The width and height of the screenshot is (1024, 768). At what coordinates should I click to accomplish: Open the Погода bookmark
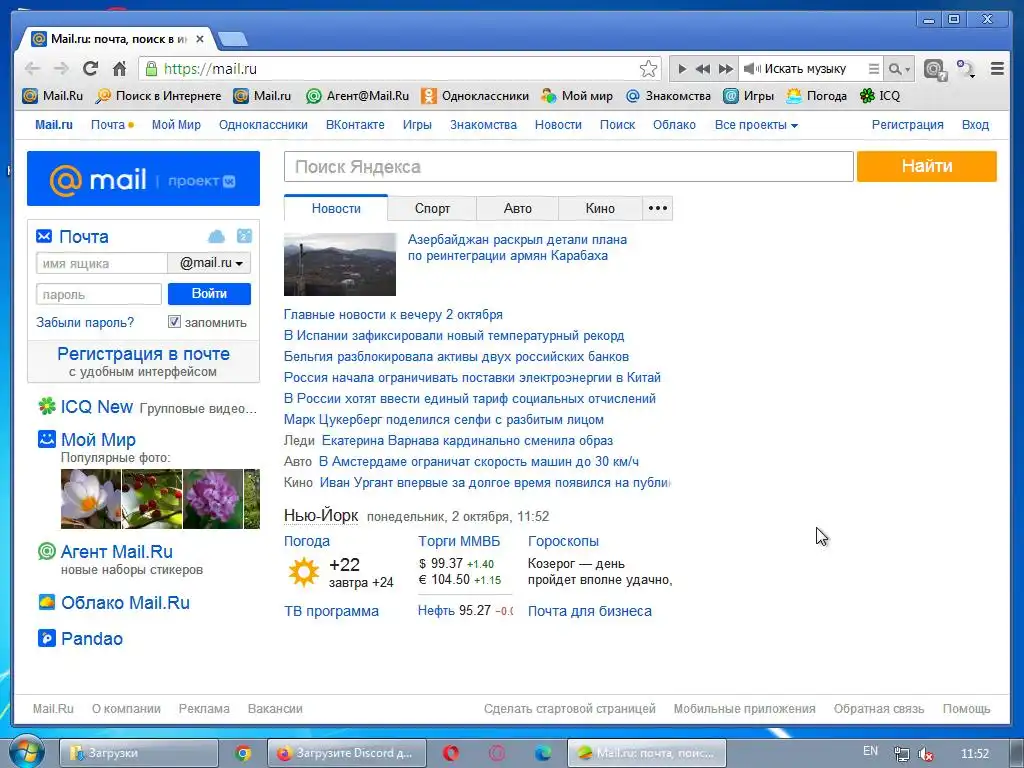[x=816, y=96]
